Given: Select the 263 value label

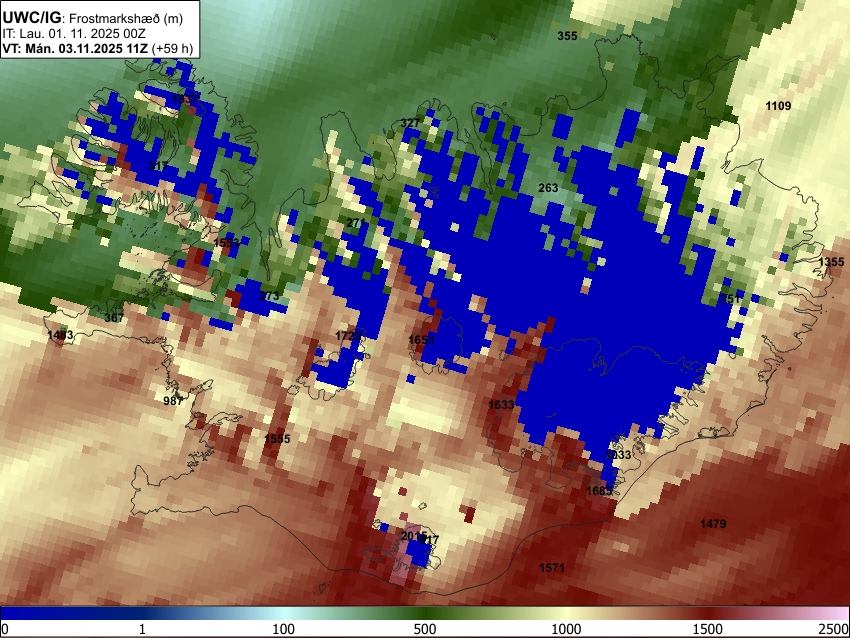Looking at the screenshot, I should pos(548,188).
